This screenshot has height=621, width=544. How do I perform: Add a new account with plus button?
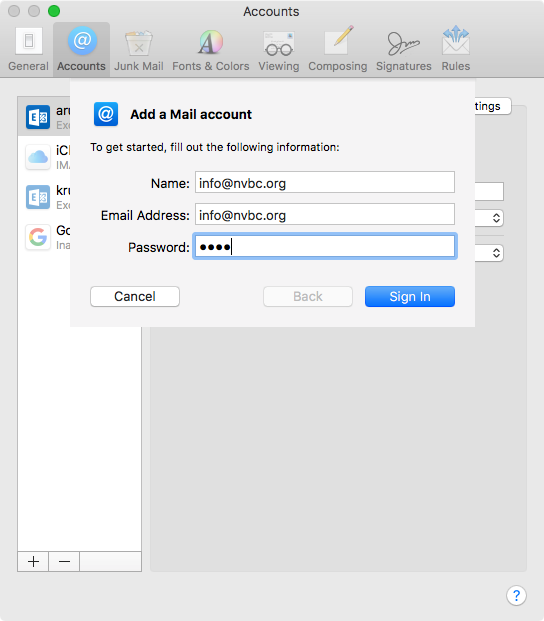pos(33,562)
